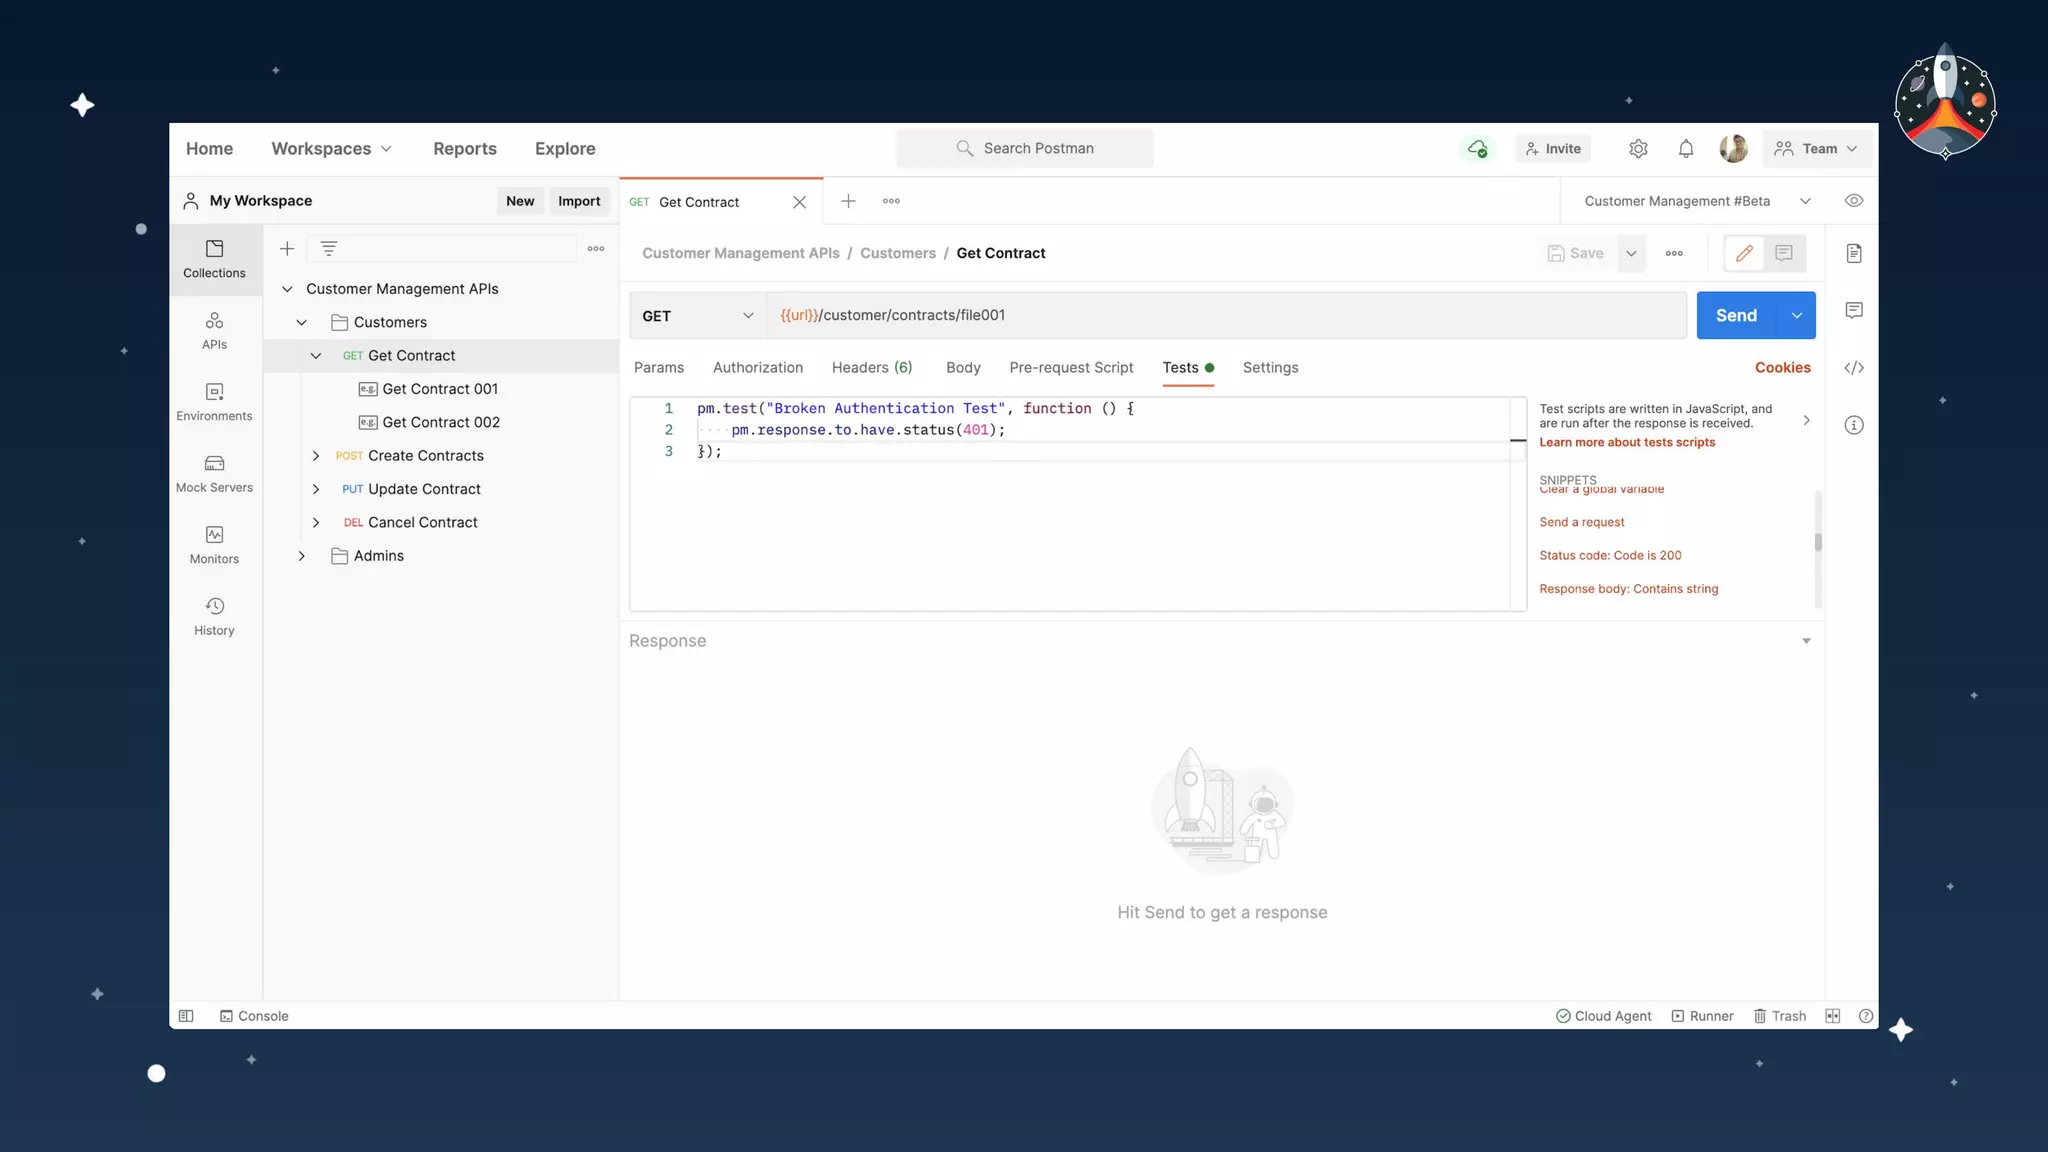Open the Mock Servers sidebar panel

(x=214, y=473)
